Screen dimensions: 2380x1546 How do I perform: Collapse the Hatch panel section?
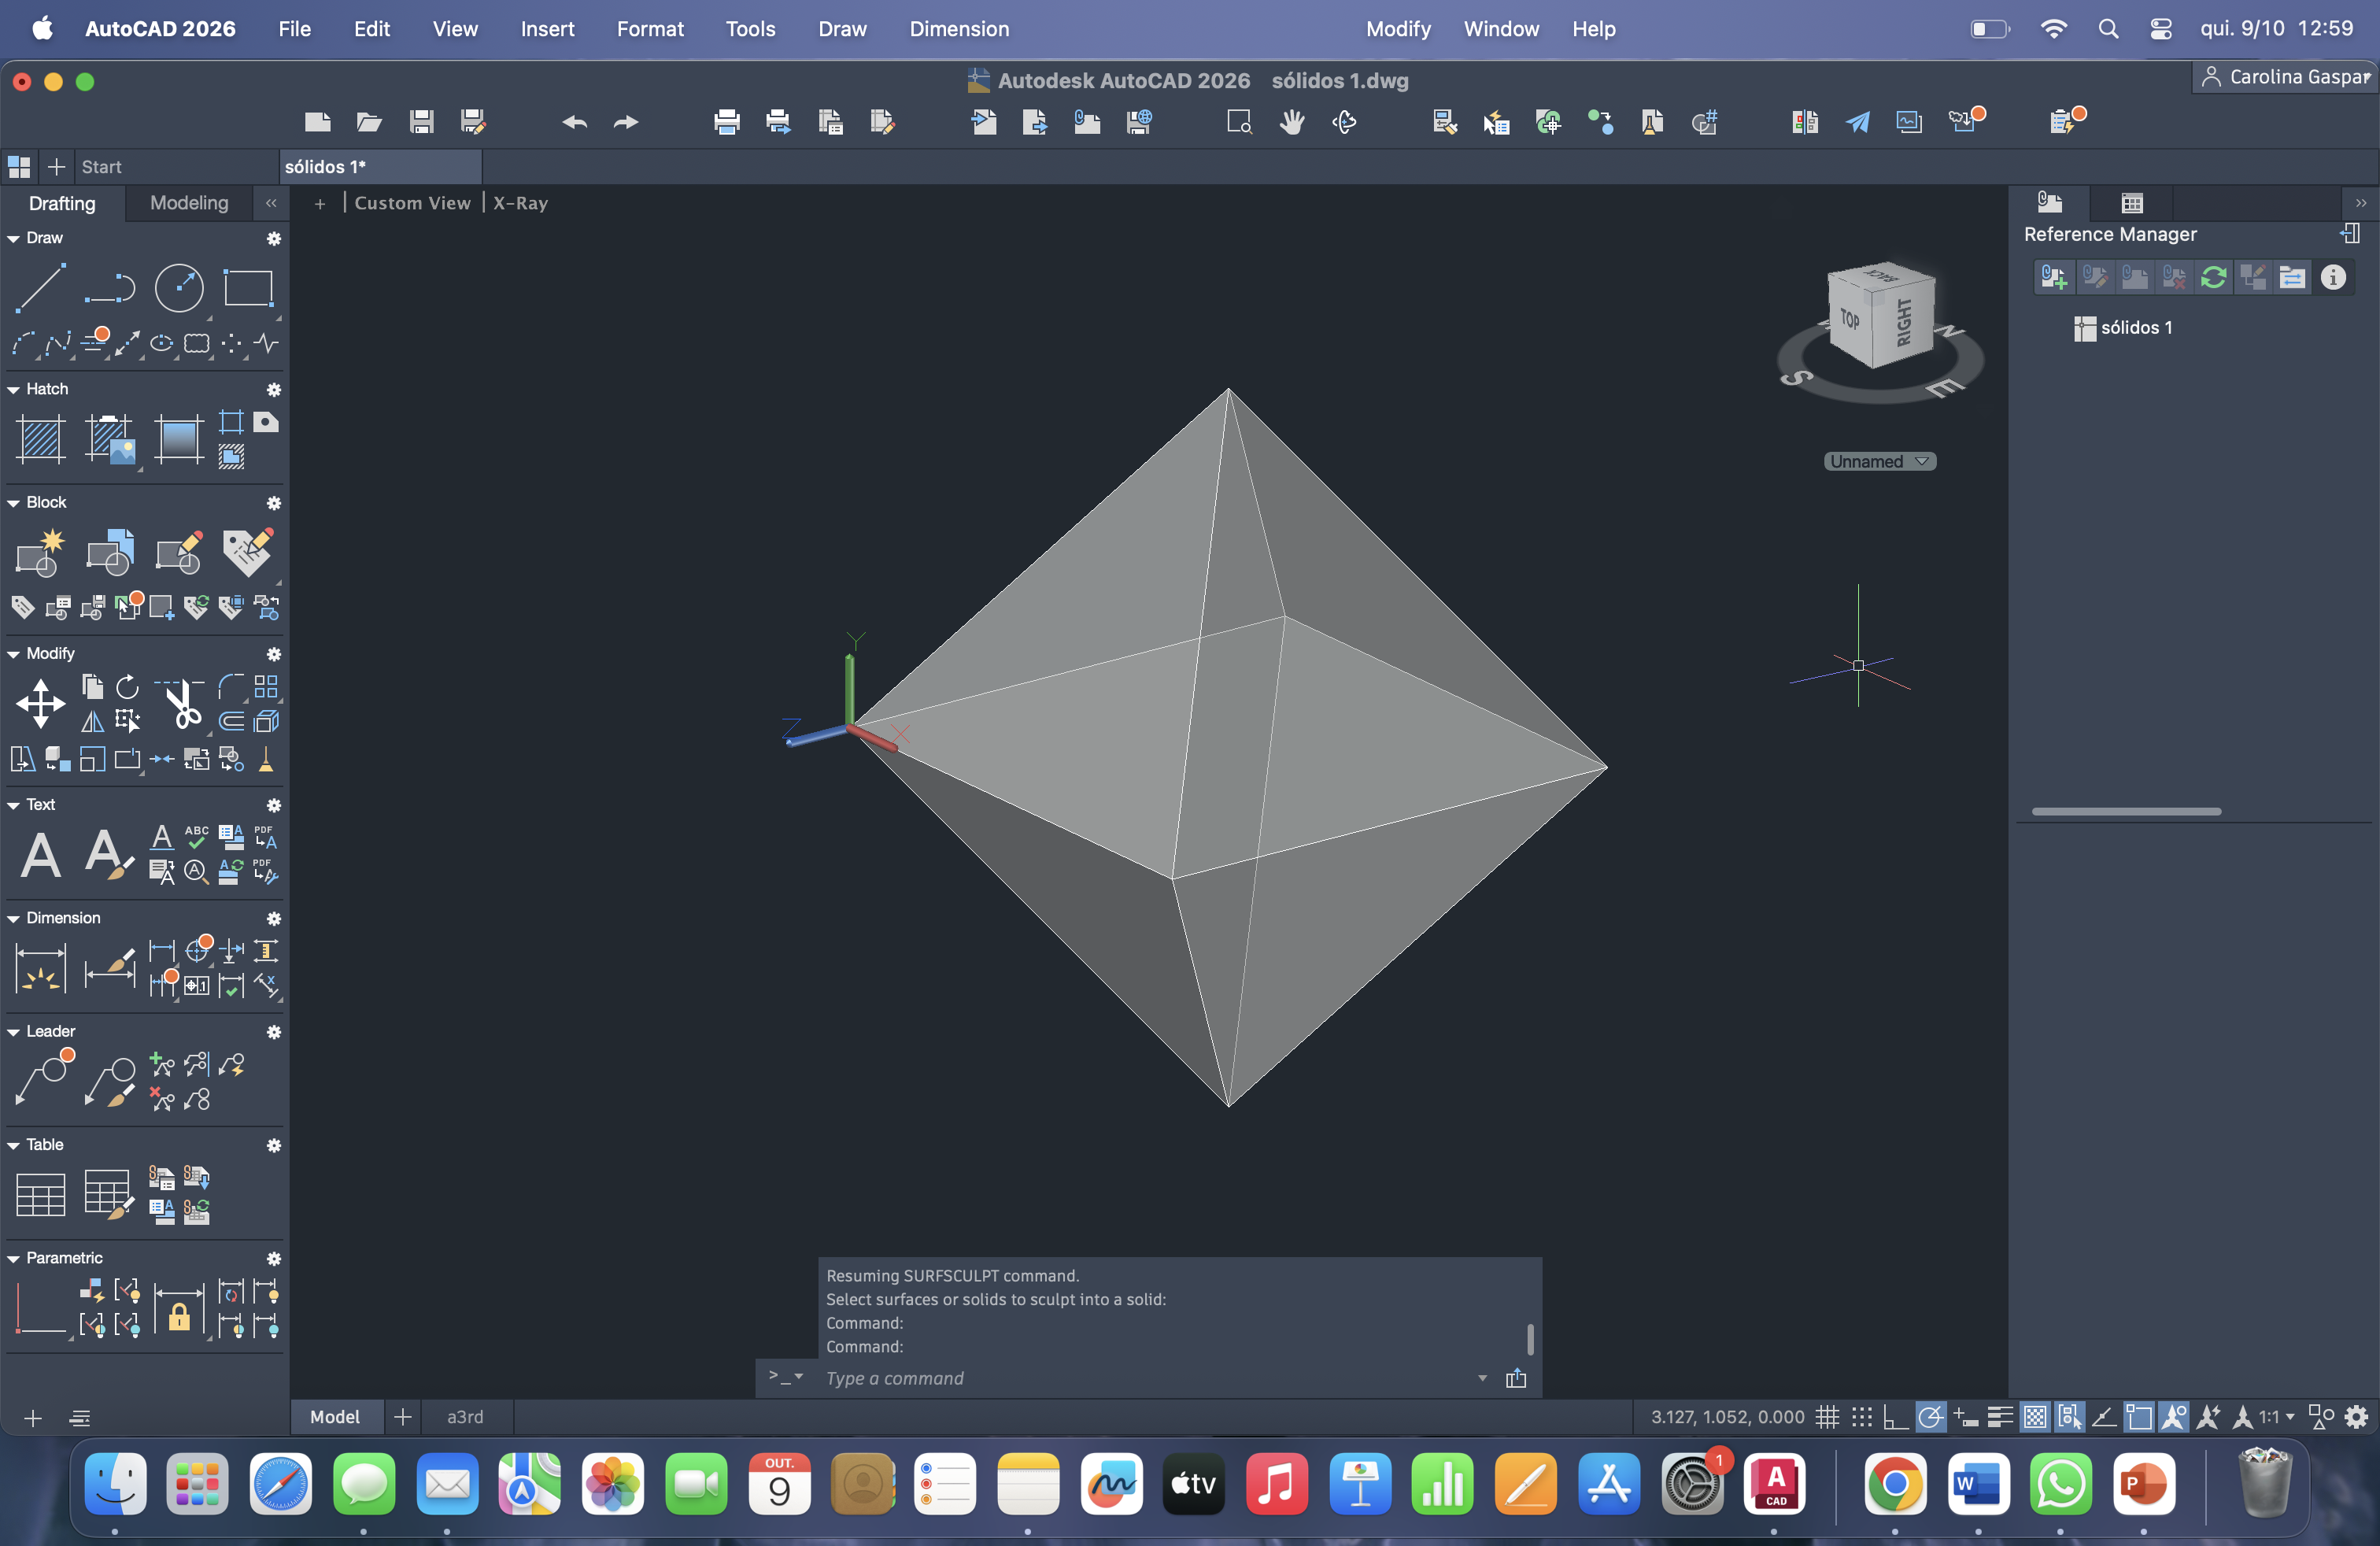point(14,390)
